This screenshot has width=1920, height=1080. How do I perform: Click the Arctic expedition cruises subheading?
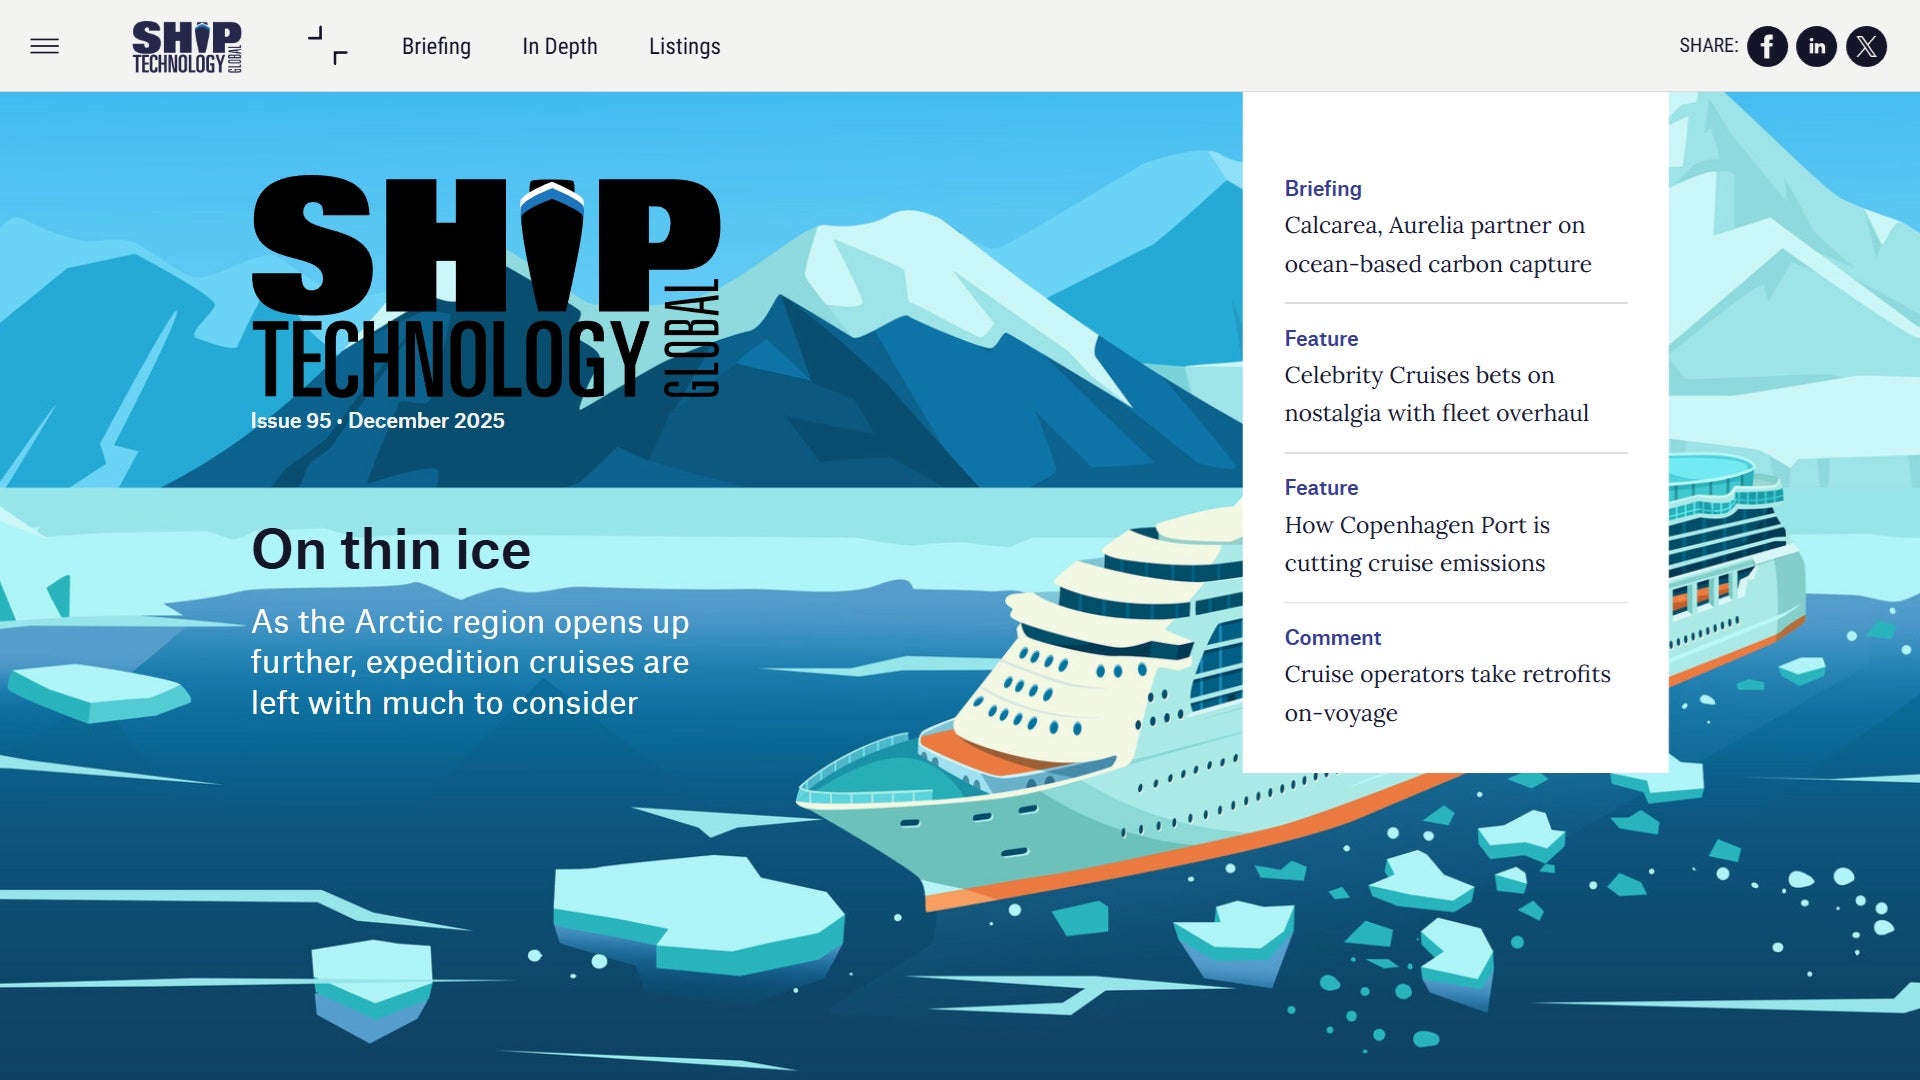click(470, 662)
